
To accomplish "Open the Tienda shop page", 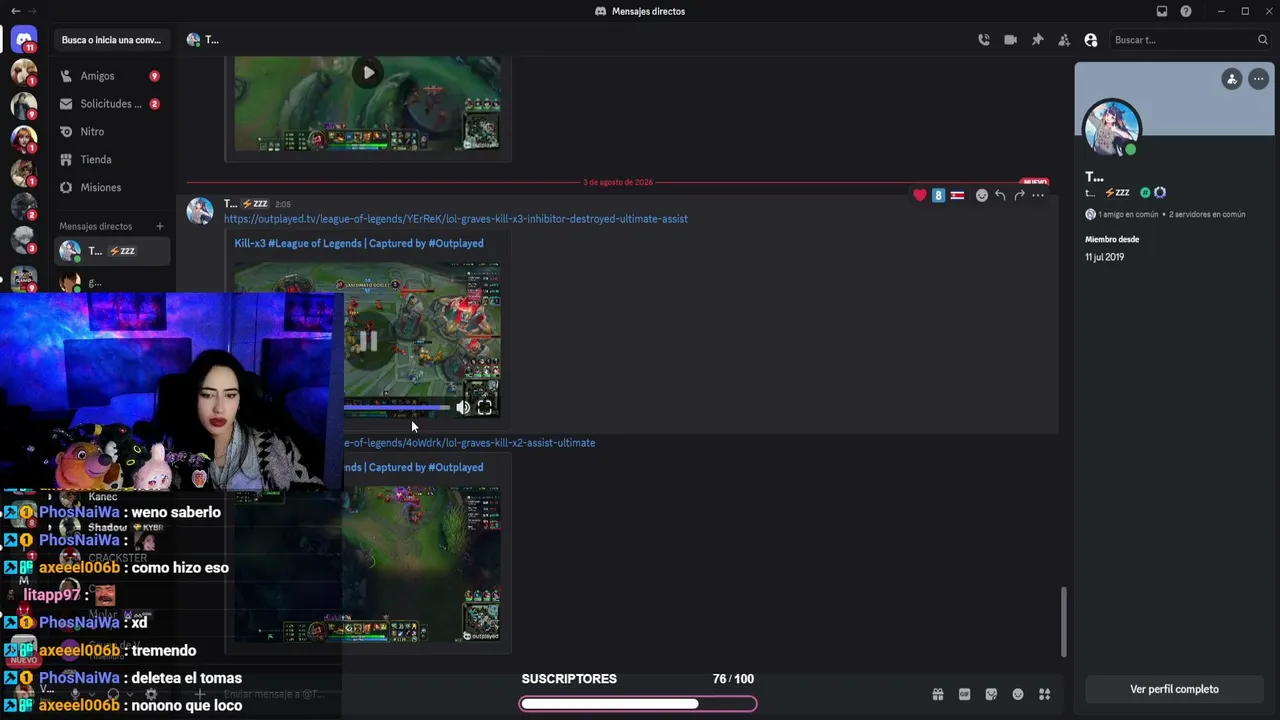I will tap(110, 160).
